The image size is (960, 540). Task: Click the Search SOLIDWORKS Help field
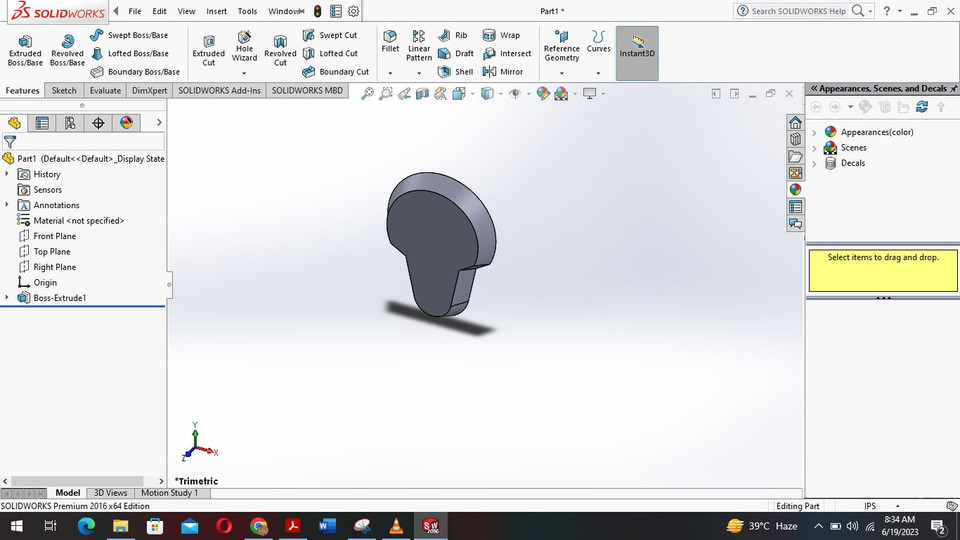point(798,11)
